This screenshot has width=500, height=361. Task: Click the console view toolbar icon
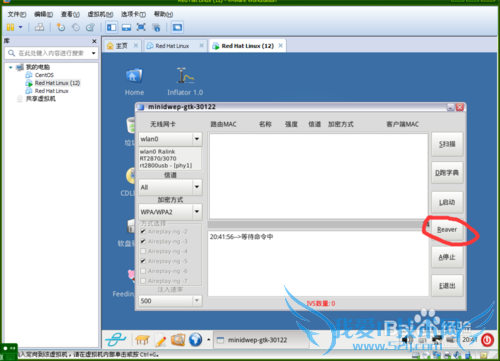pyautogui.click(x=177, y=27)
